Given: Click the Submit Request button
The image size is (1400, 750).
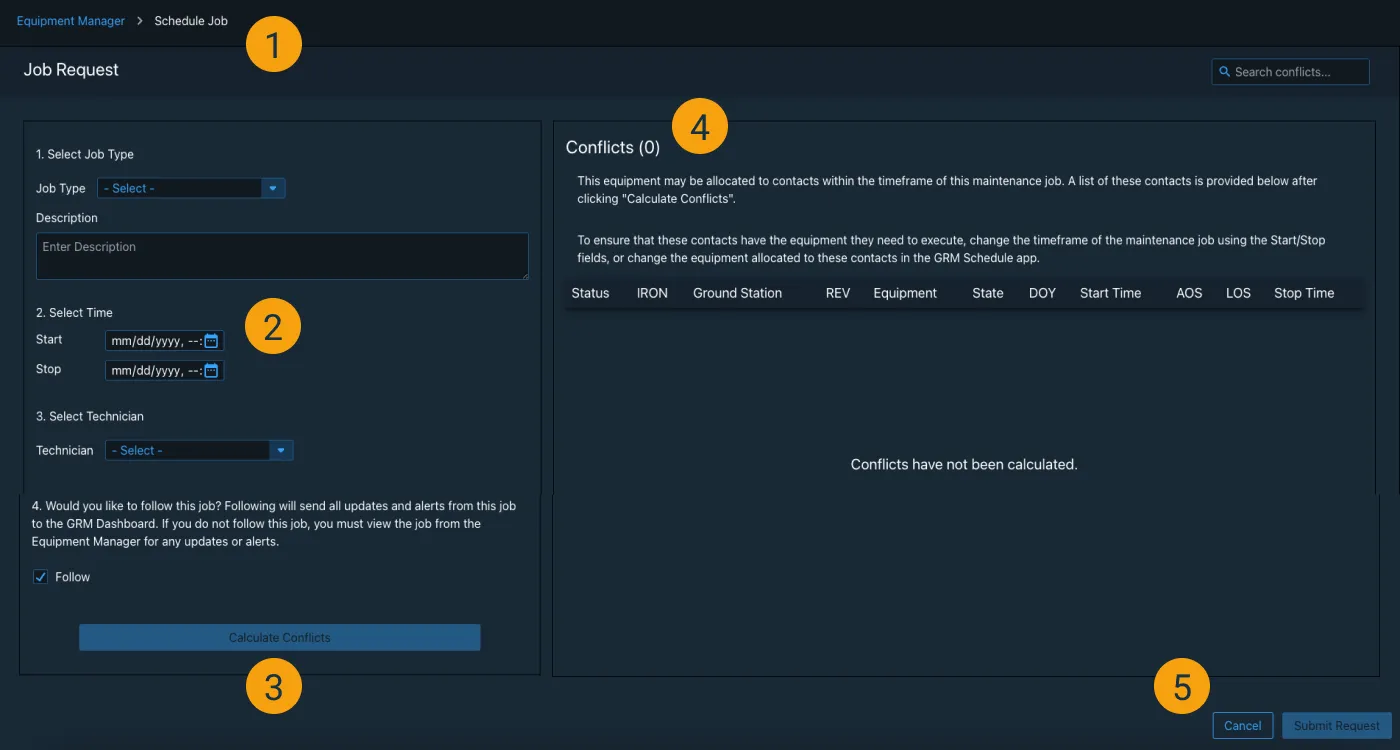Looking at the screenshot, I should click(x=1336, y=726).
